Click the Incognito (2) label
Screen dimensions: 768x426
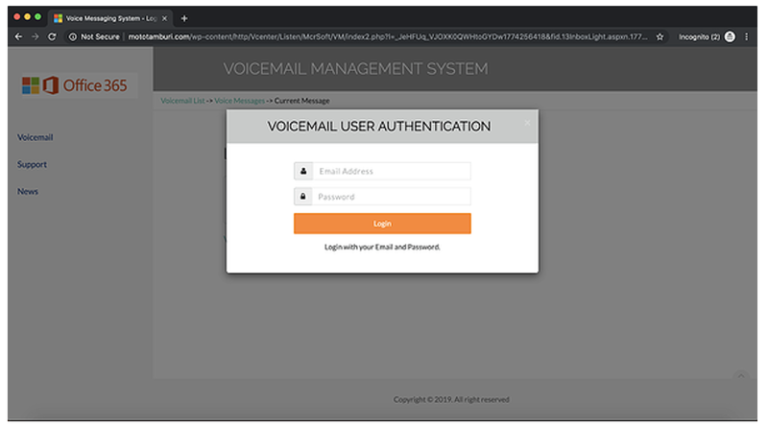click(699, 37)
